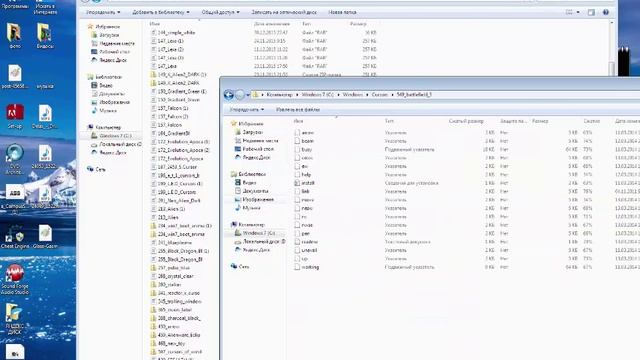
Task: Select the Windows 7 (C:) breadcrumb segment
Action: 317,95
